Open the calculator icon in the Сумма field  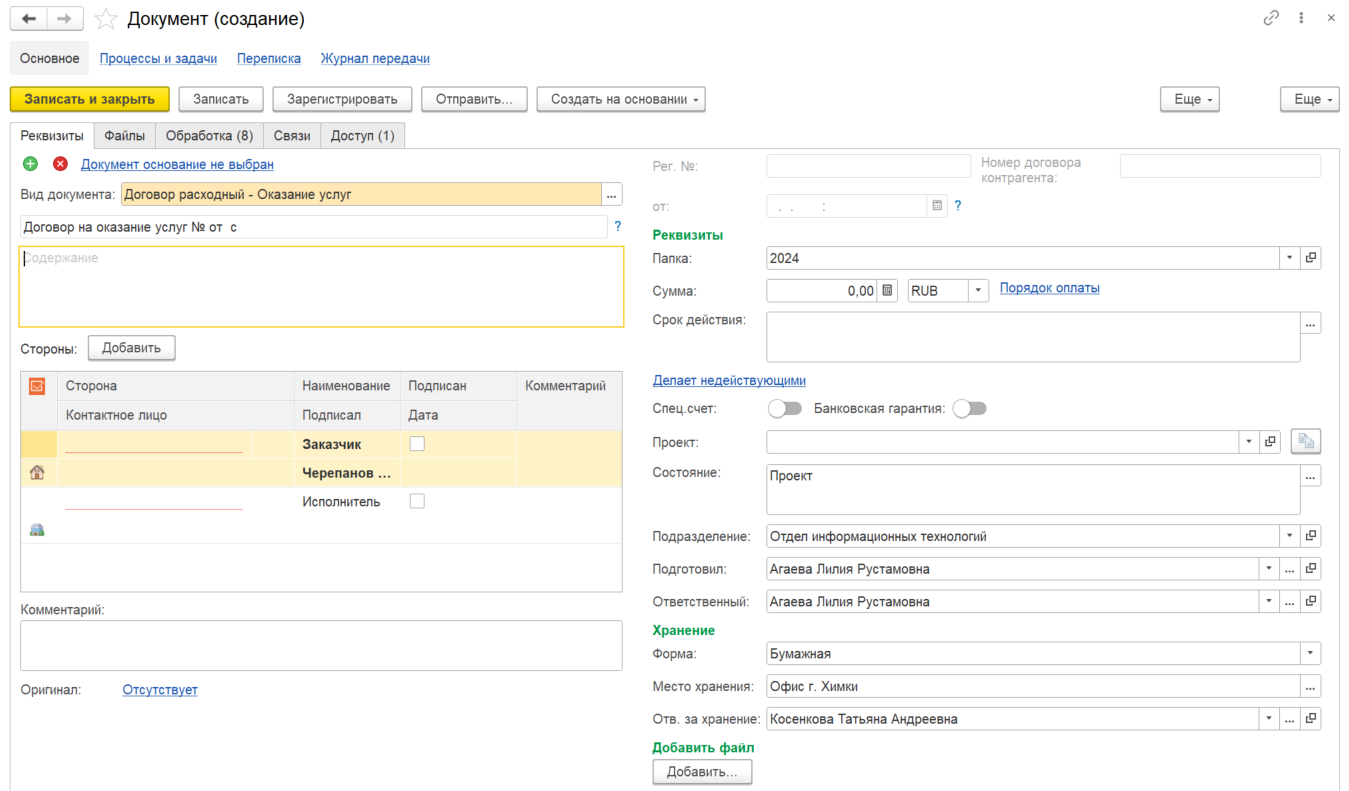[x=887, y=290]
